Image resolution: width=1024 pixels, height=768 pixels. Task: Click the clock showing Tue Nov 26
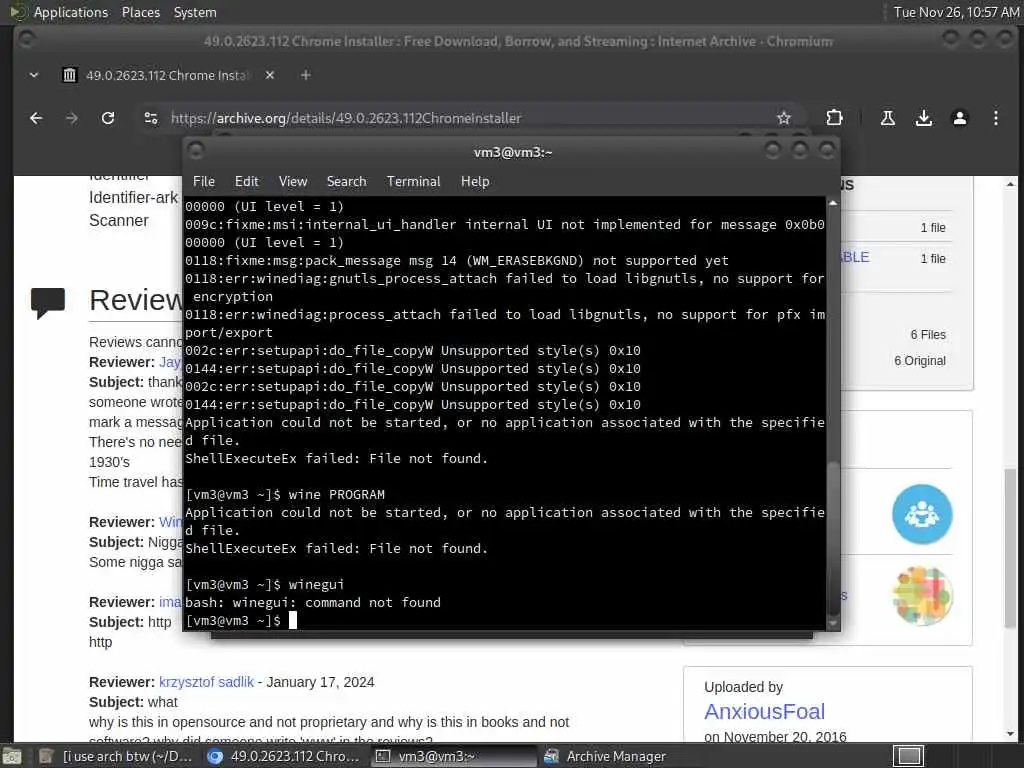(x=956, y=12)
